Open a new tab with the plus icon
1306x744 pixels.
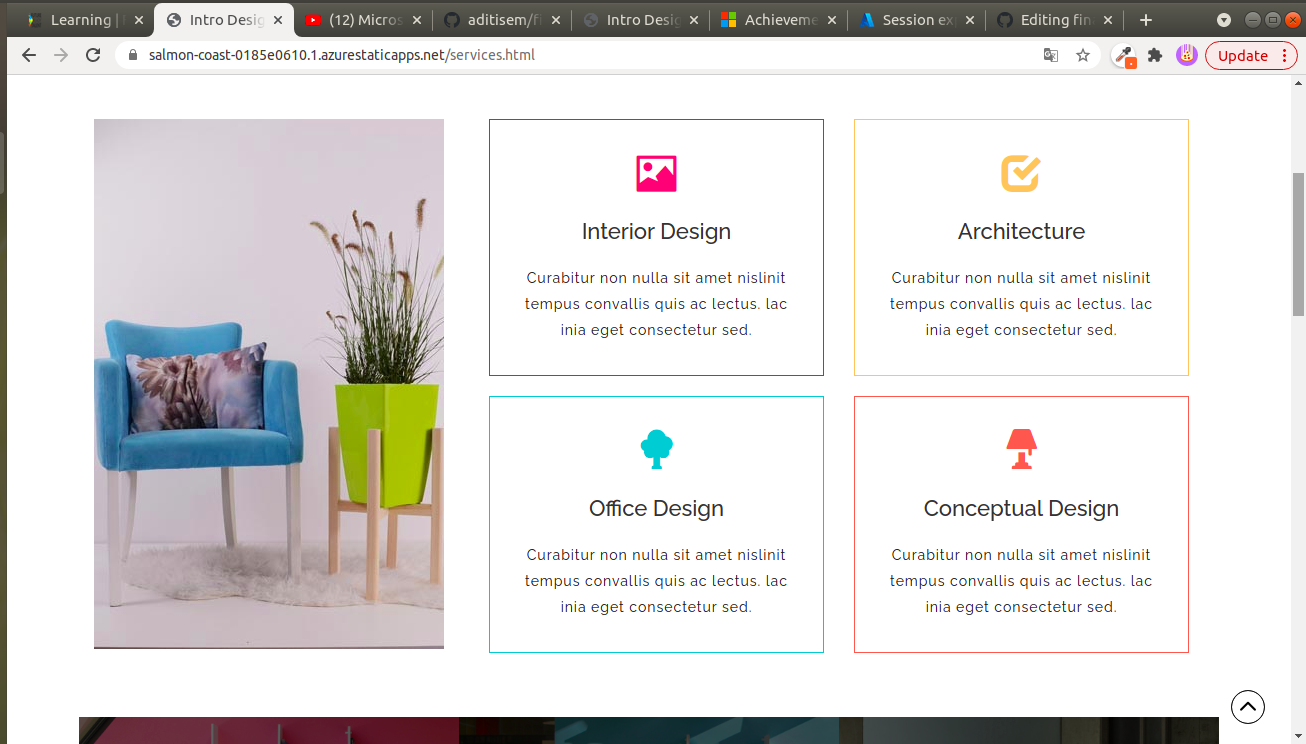click(1146, 20)
